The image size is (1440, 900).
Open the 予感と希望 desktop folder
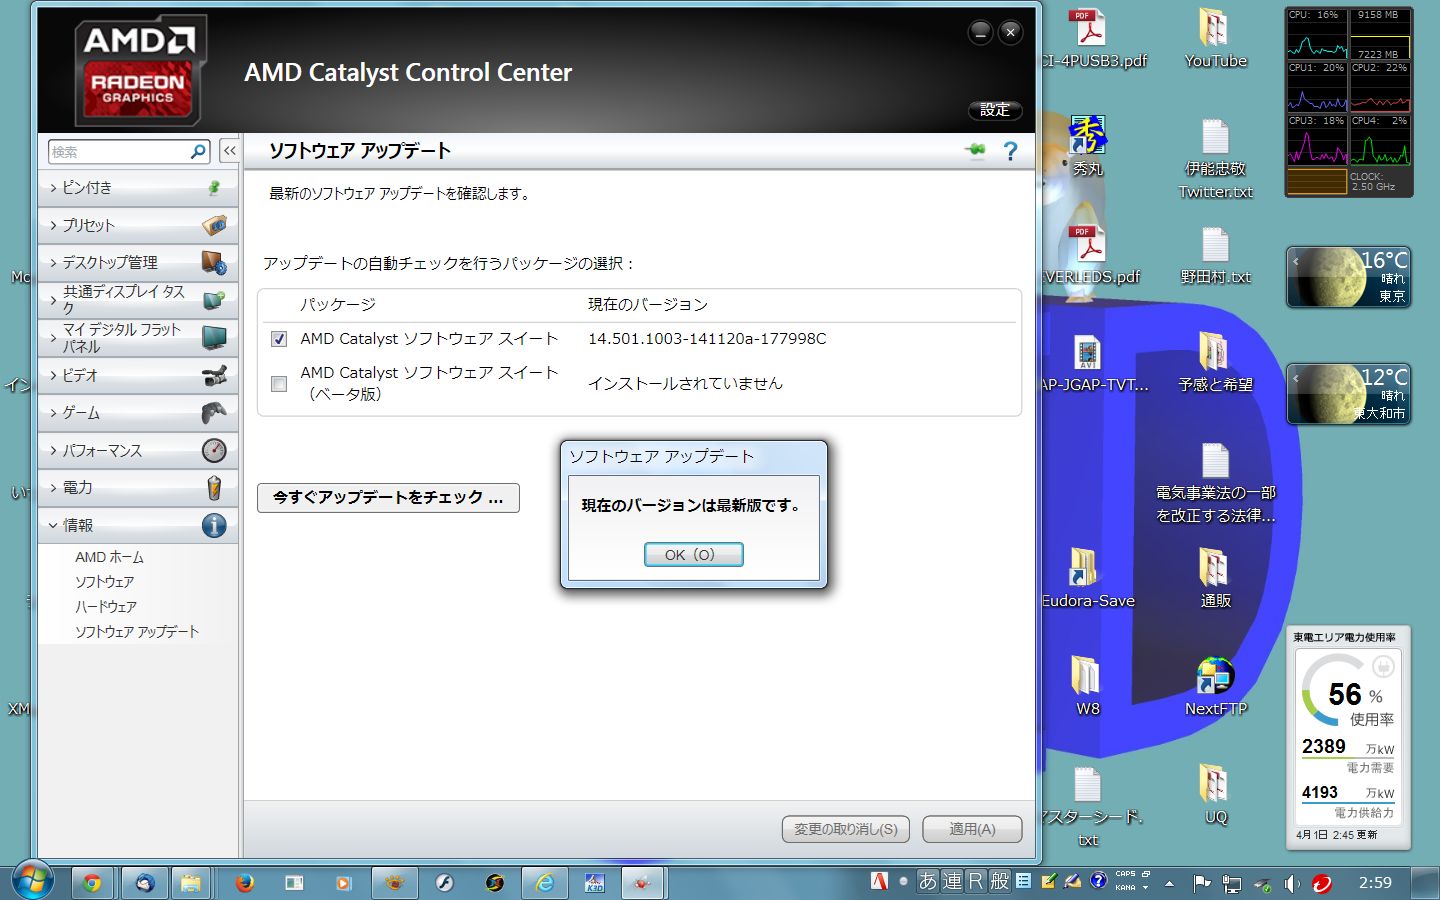coord(1215,362)
